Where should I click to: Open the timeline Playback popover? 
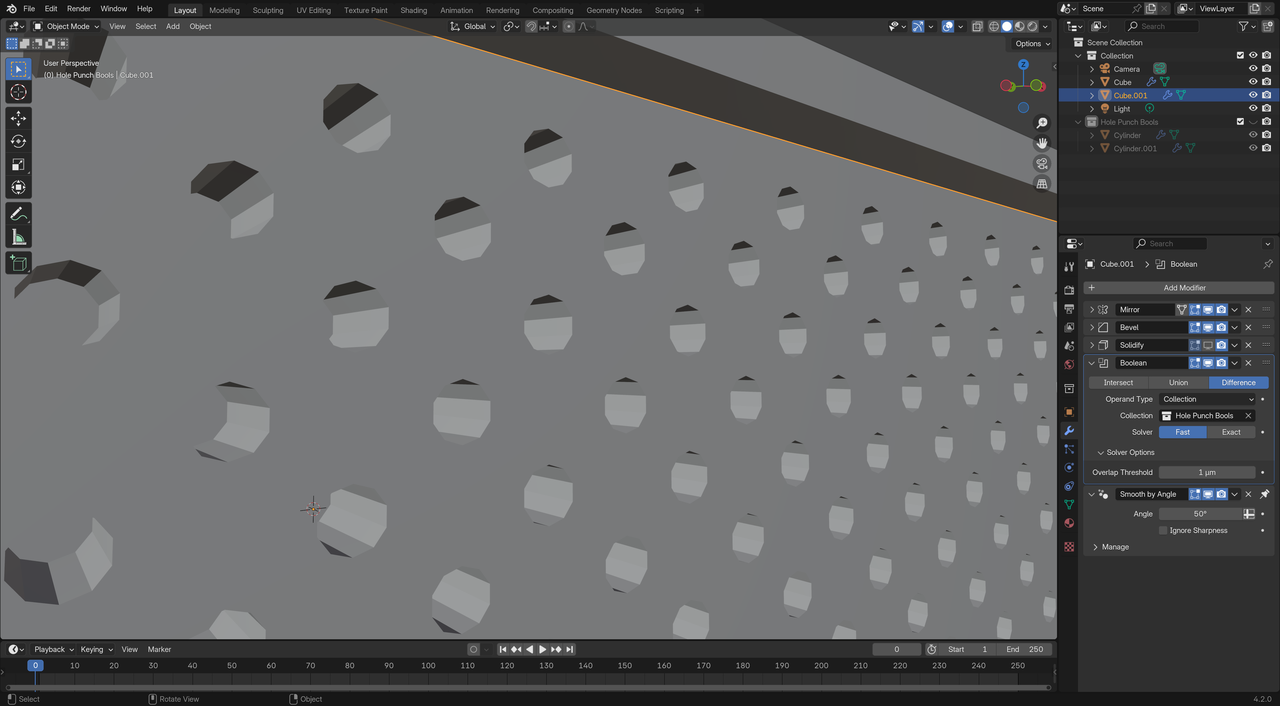(53, 649)
